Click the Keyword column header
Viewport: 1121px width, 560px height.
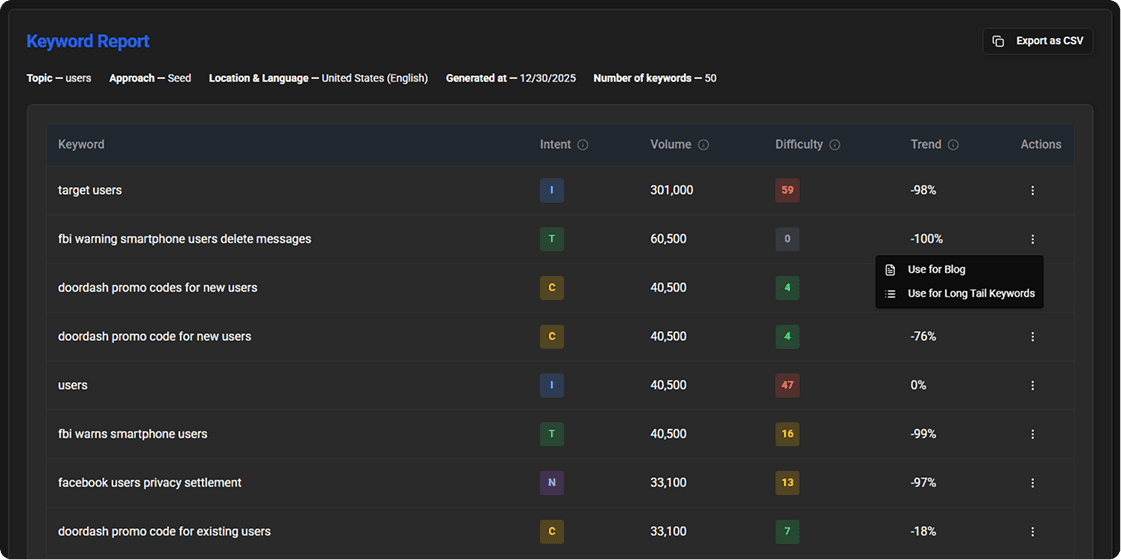[x=81, y=144]
